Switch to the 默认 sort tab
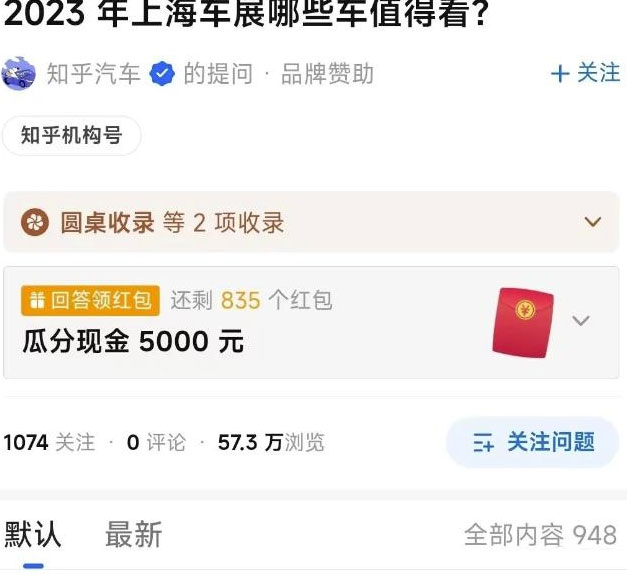 click(x=33, y=534)
